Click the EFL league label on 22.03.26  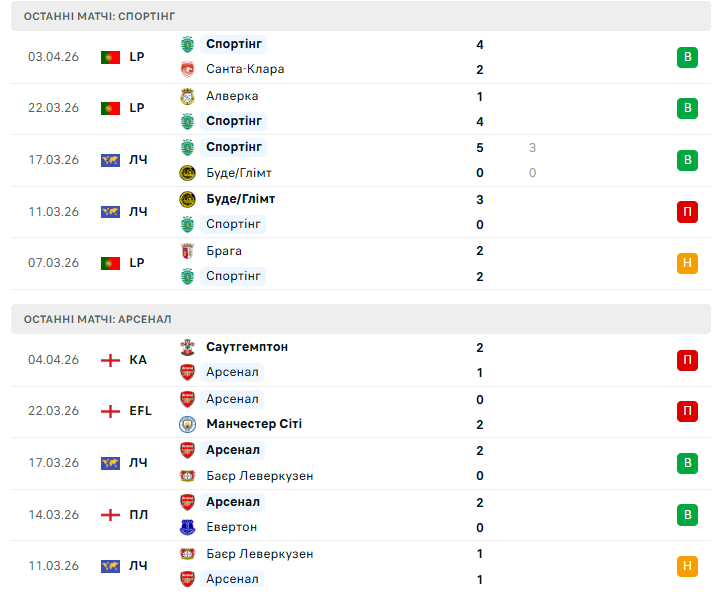pos(140,411)
